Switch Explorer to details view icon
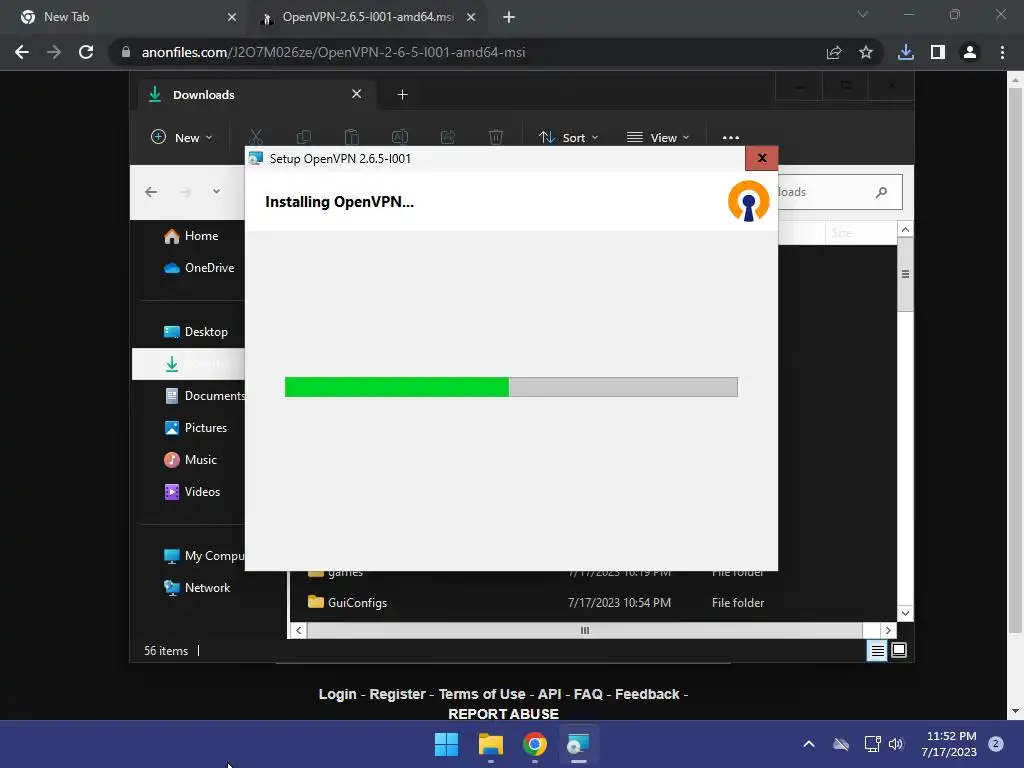 [x=877, y=650]
